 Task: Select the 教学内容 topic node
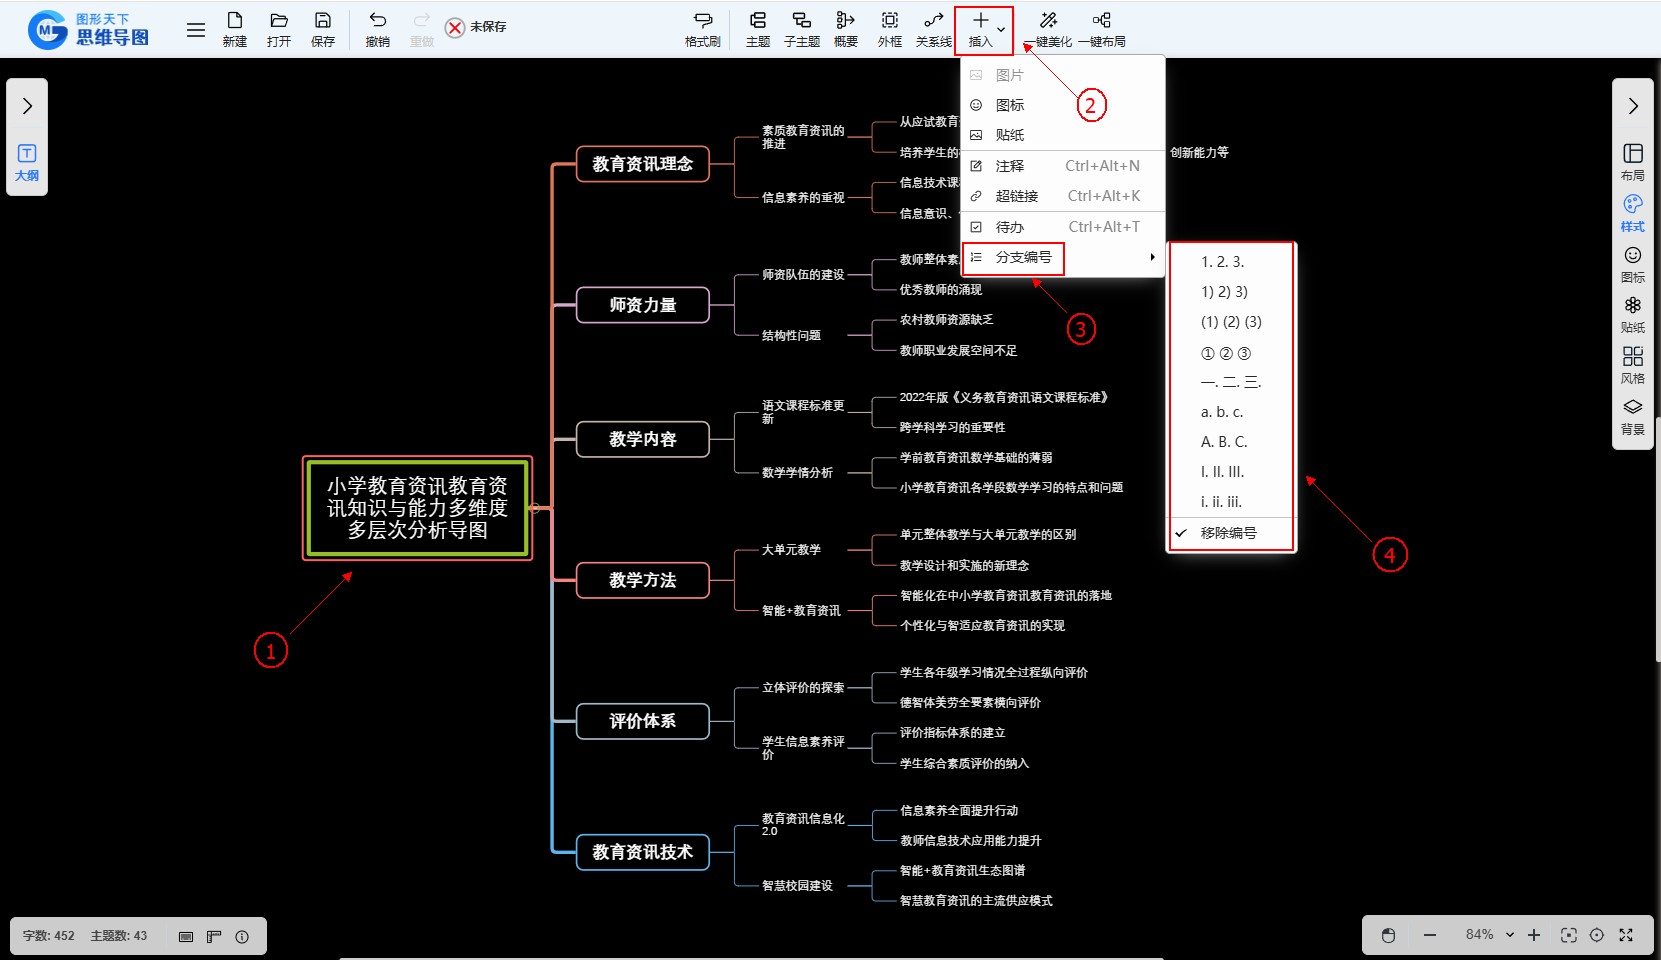point(642,439)
